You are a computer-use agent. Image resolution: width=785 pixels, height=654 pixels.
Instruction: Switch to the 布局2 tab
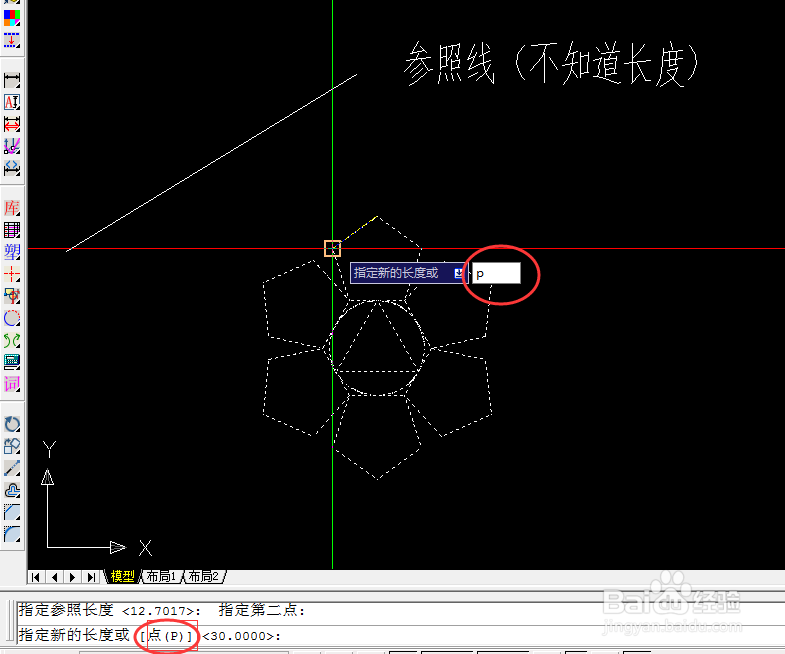[x=204, y=576]
